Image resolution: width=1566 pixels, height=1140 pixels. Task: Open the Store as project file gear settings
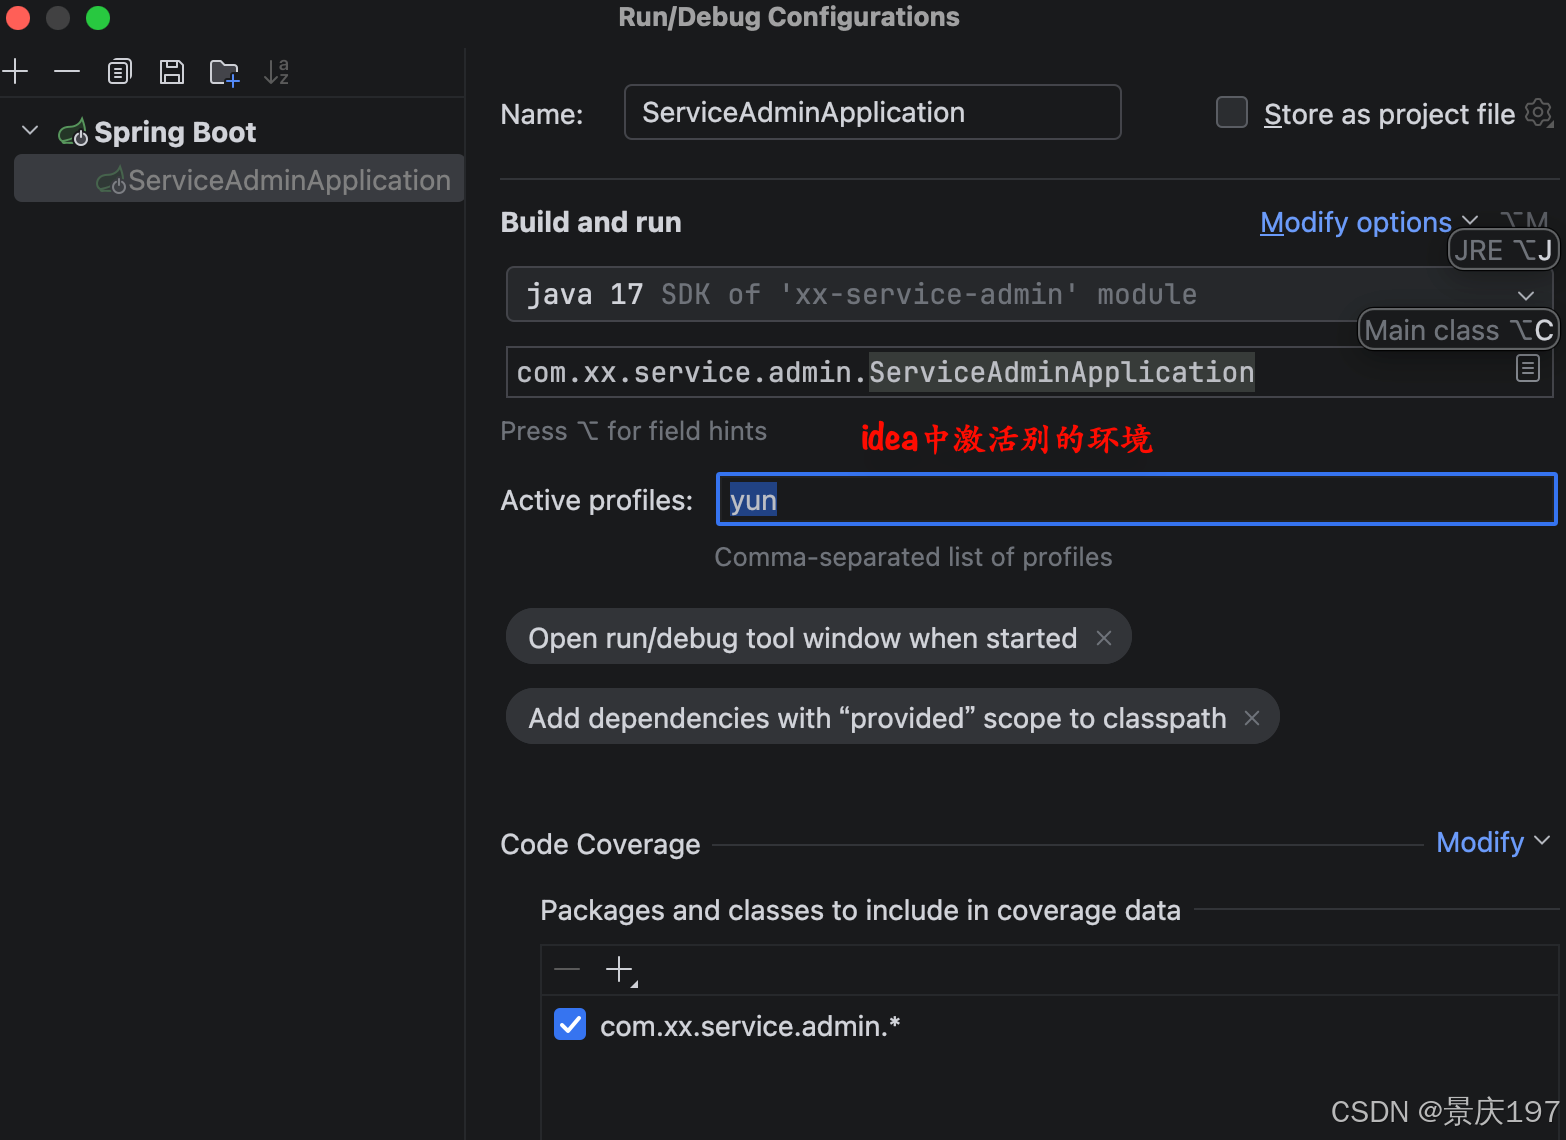point(1538,113)
